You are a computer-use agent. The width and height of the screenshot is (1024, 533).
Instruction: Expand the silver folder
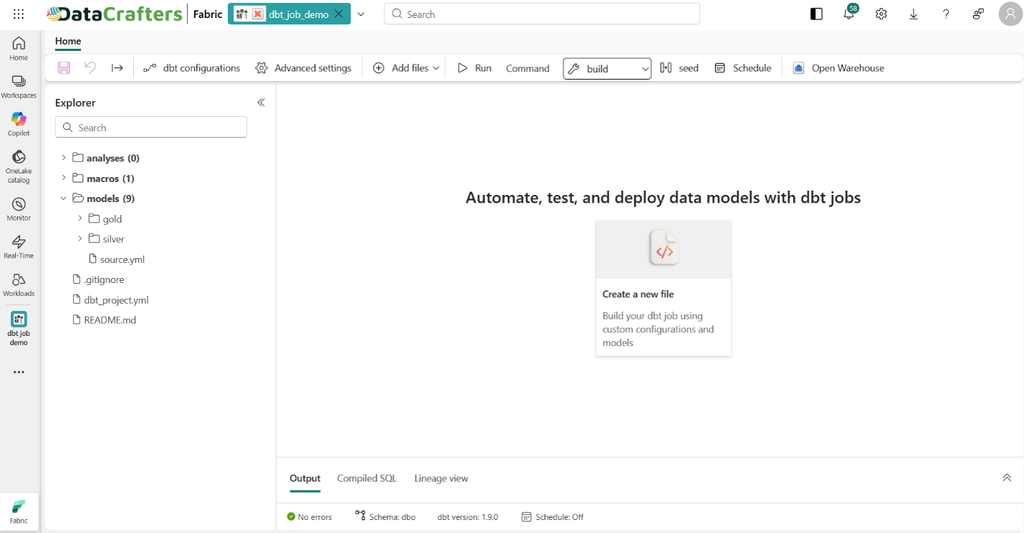tap(80, 238)
